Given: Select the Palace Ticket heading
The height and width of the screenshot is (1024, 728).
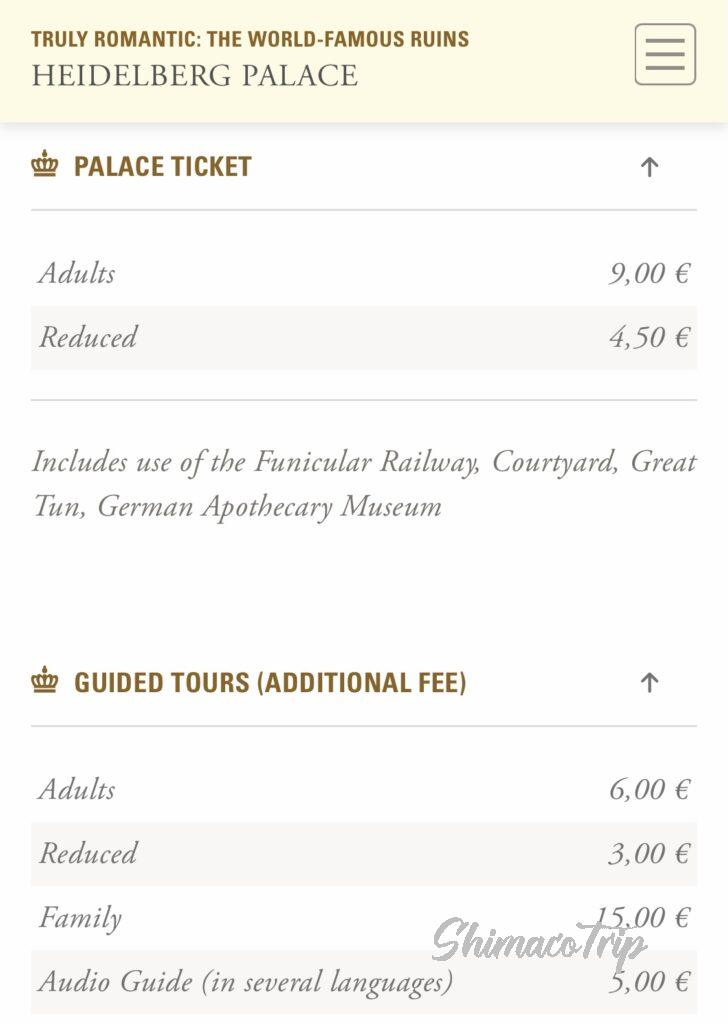Looking at the screenshot, I should click(162, 166).
